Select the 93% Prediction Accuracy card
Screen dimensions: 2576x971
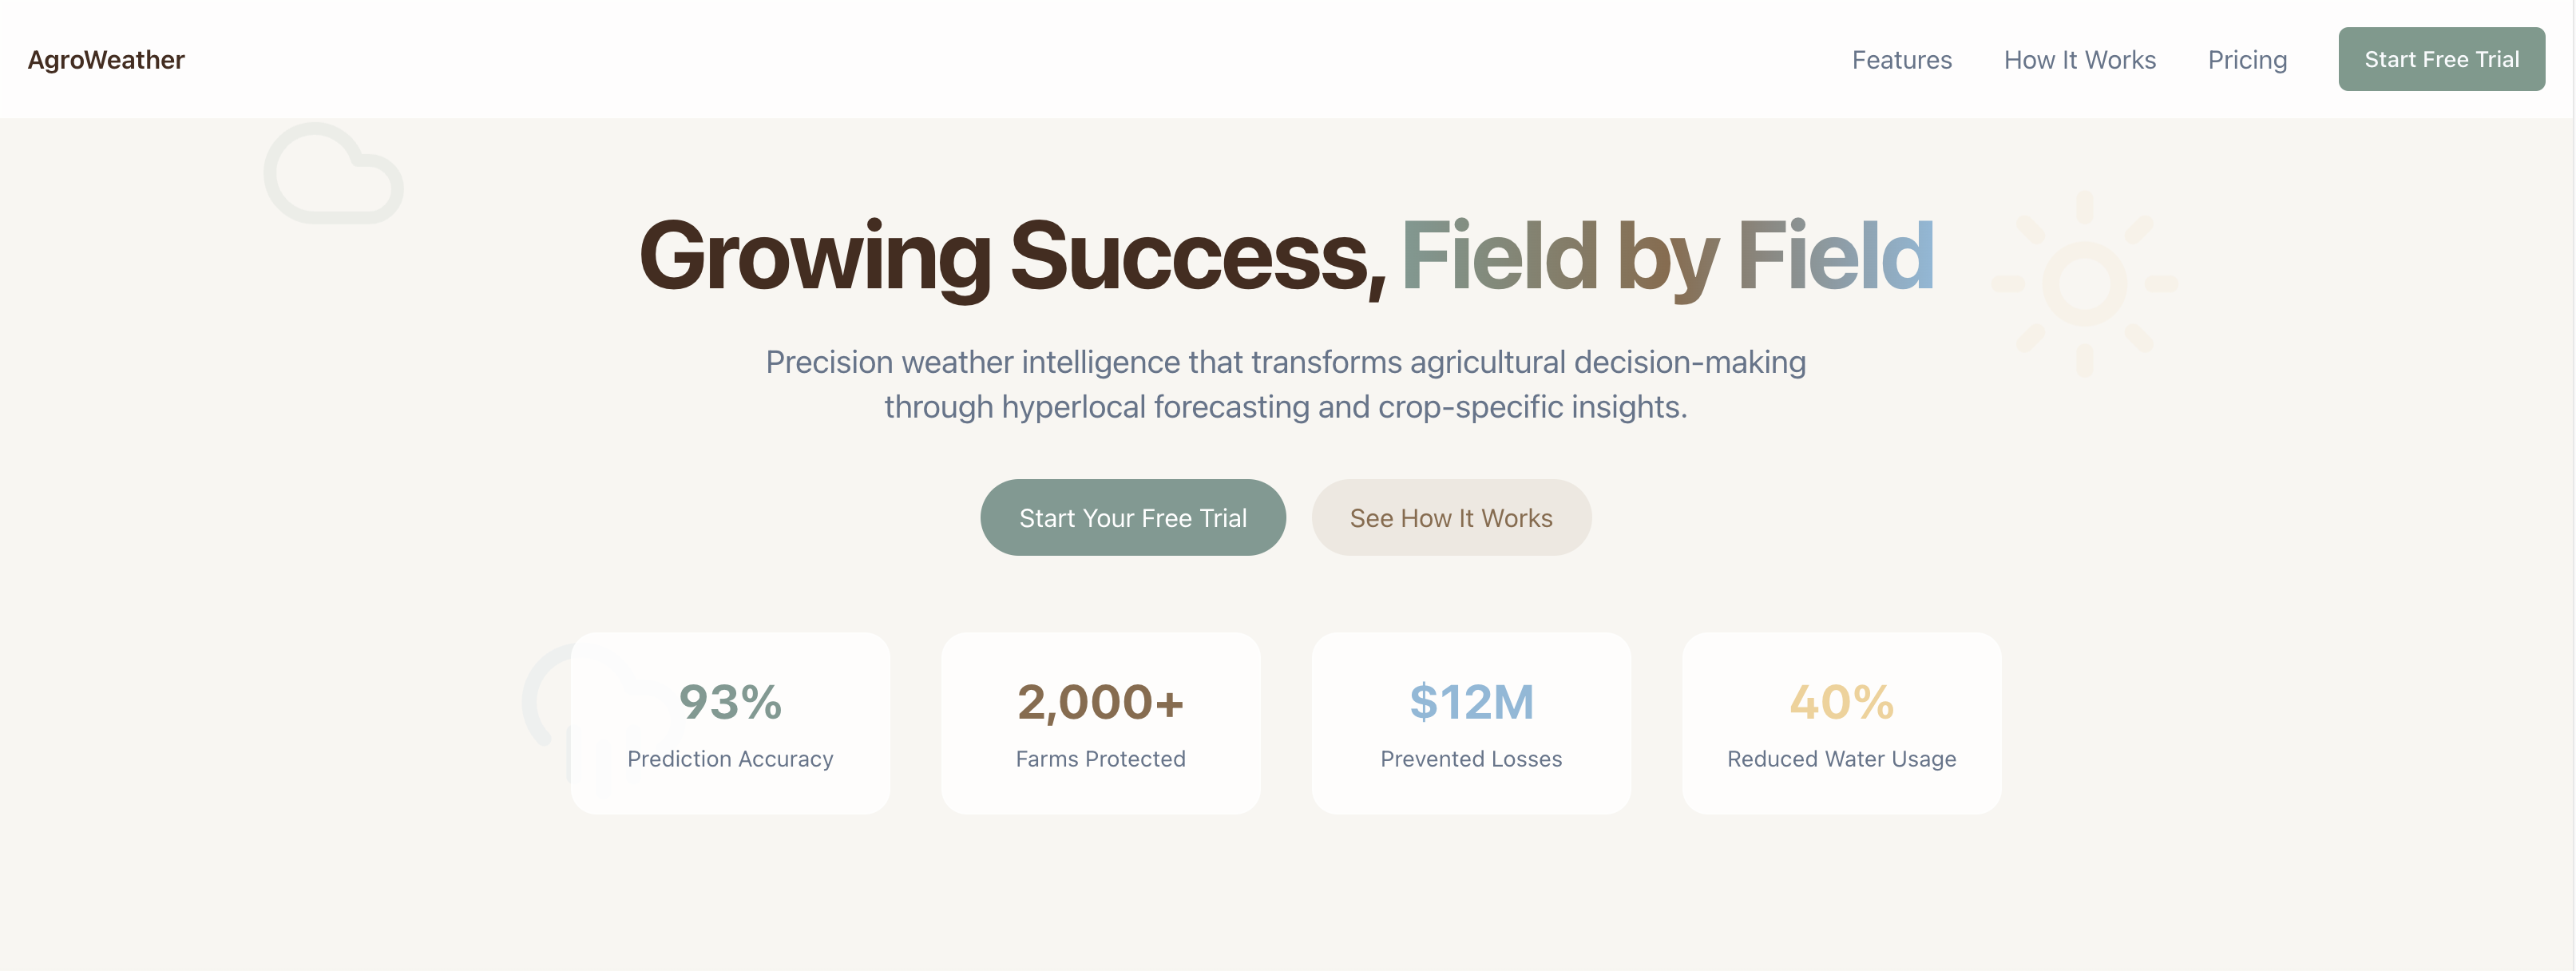pos(730,723)
